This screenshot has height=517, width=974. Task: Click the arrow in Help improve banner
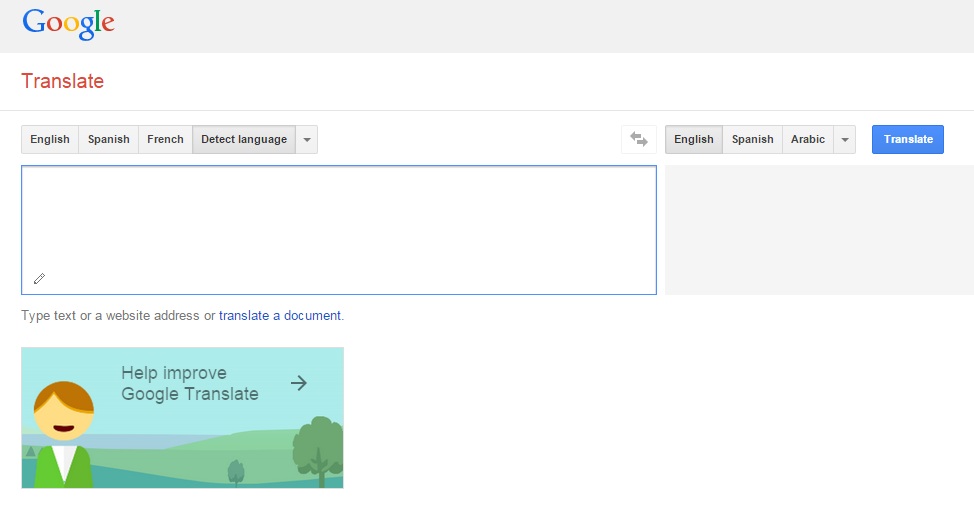tap(298, 383)
